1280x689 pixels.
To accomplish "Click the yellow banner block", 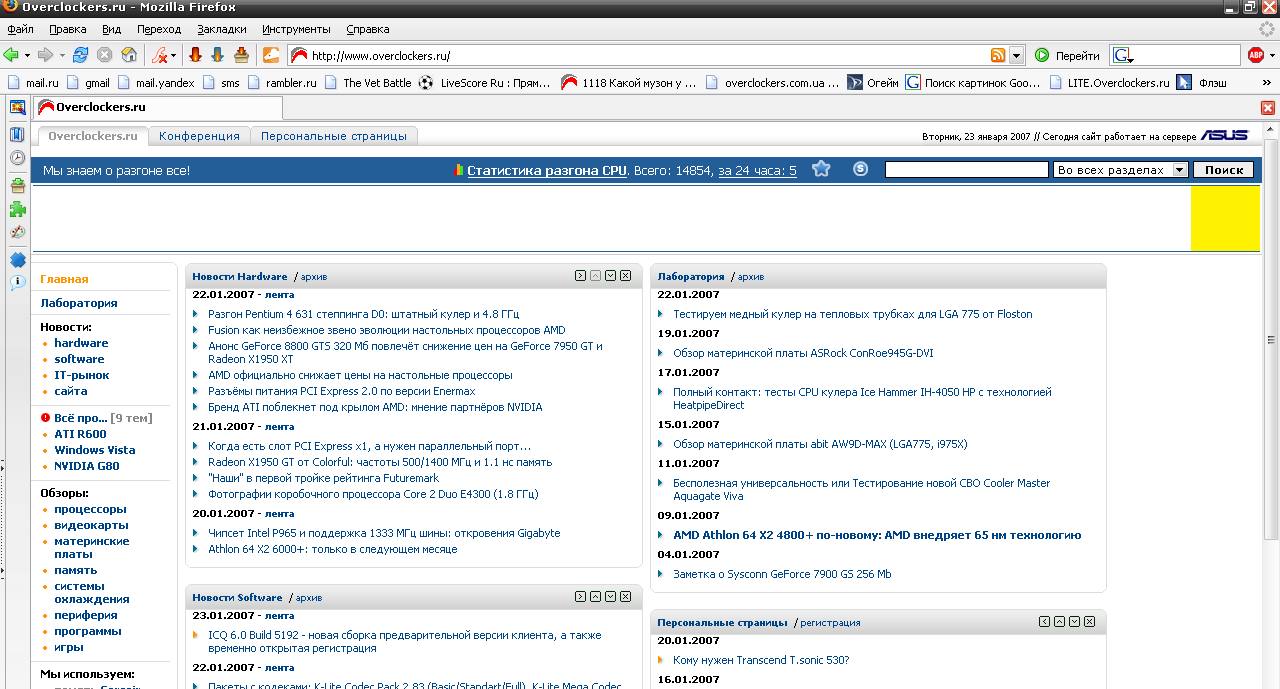I will 1225,218.
